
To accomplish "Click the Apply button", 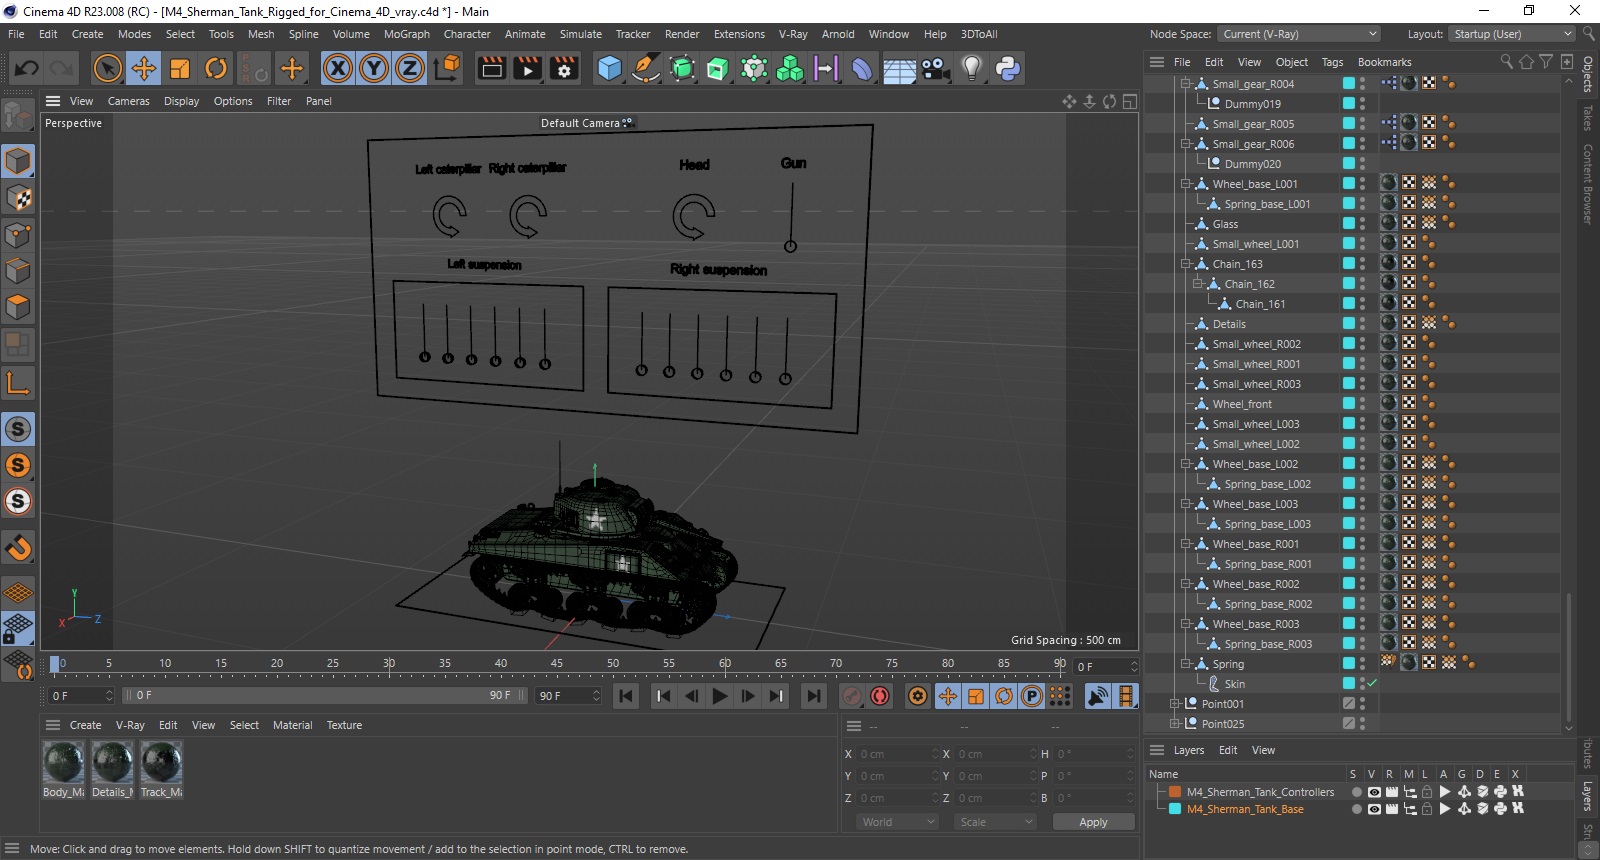I will pyautogui.click(x=1093, y=822).
